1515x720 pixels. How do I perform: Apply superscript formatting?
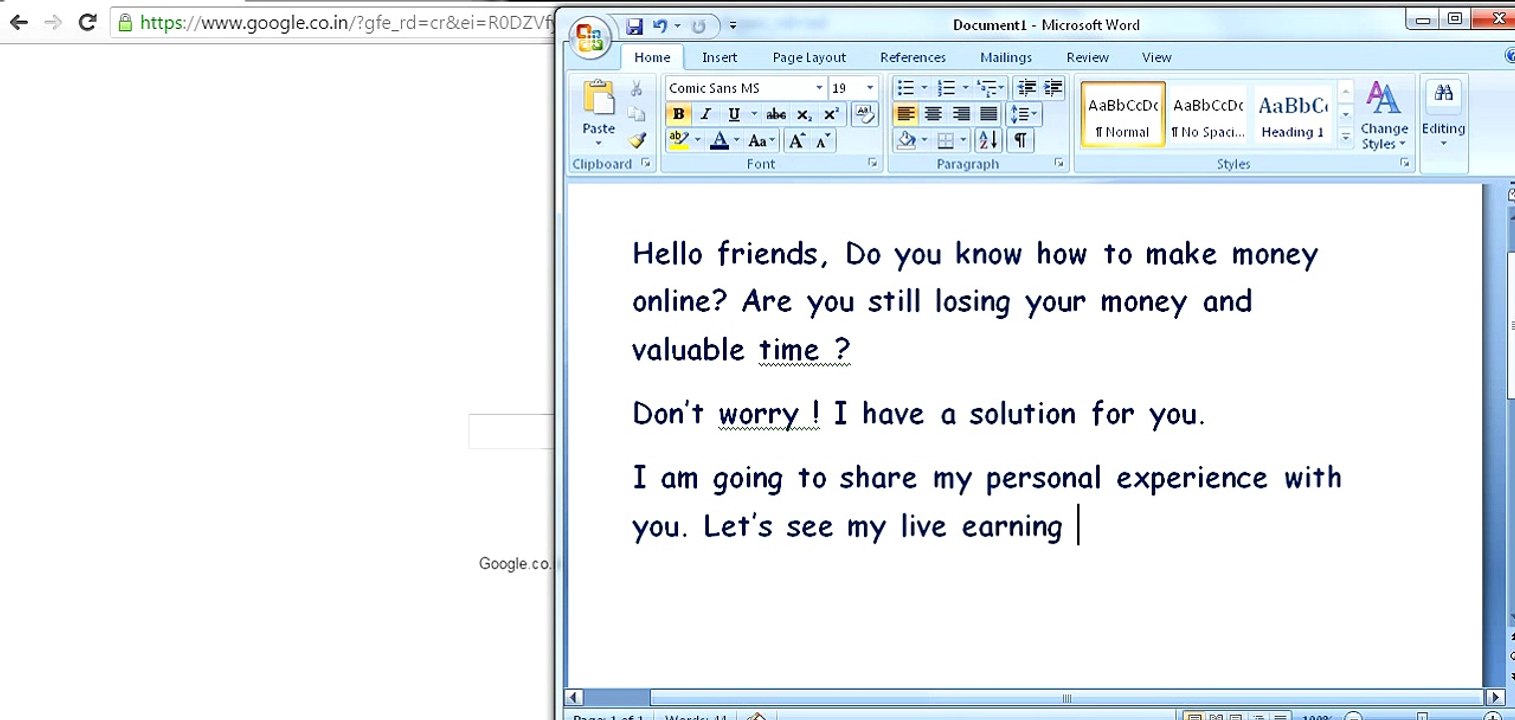tap(830, 114)
